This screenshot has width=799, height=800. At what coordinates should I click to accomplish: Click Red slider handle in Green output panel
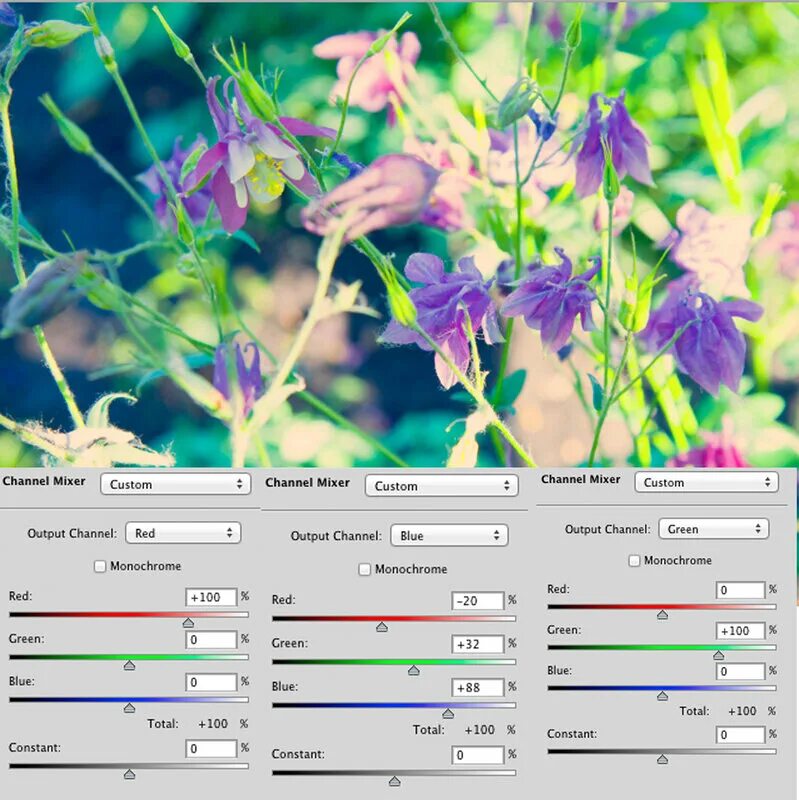pyautogui.click(x=662, y=615)
